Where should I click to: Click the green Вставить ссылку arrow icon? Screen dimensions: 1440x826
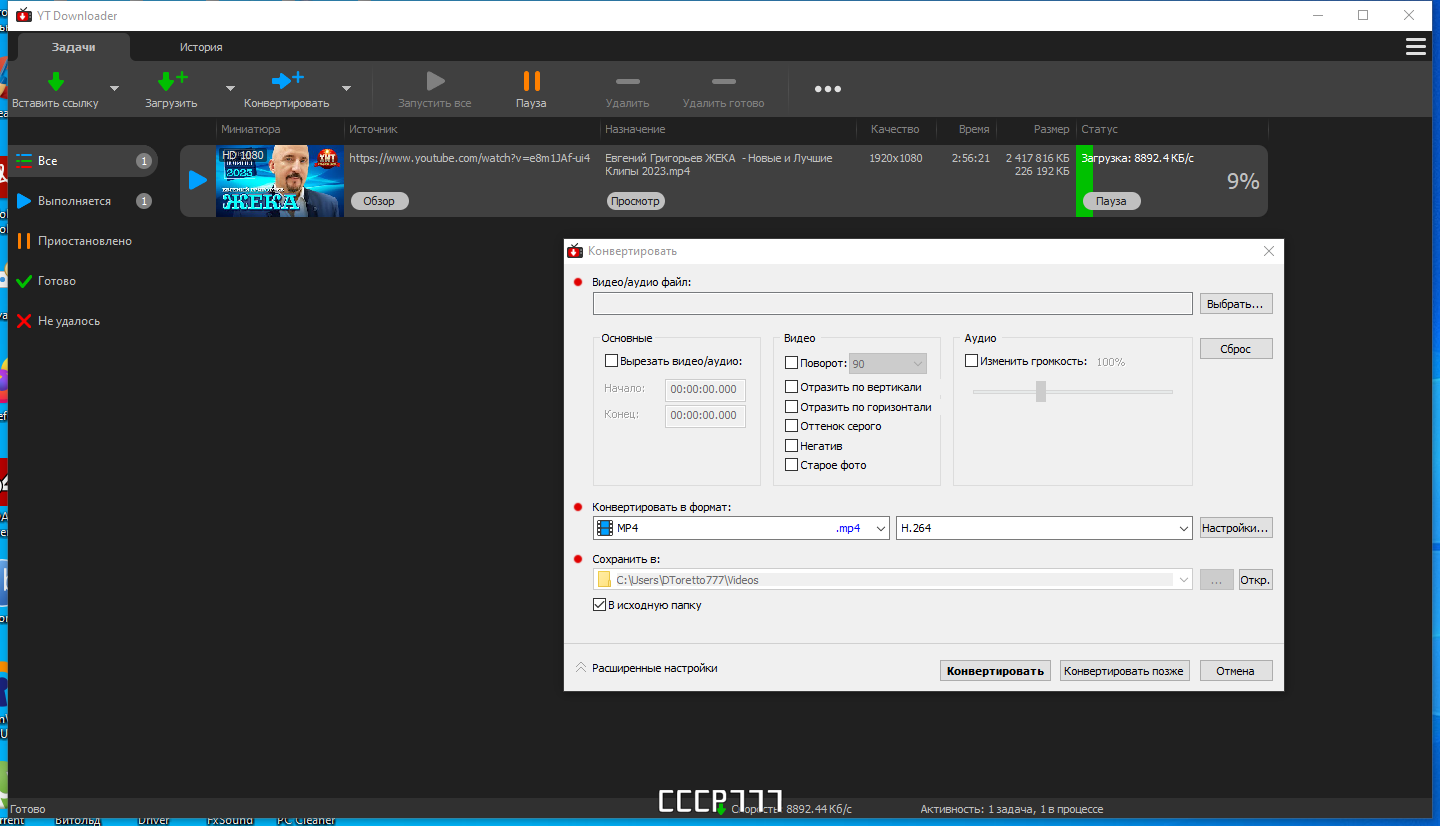coord(56,81)
